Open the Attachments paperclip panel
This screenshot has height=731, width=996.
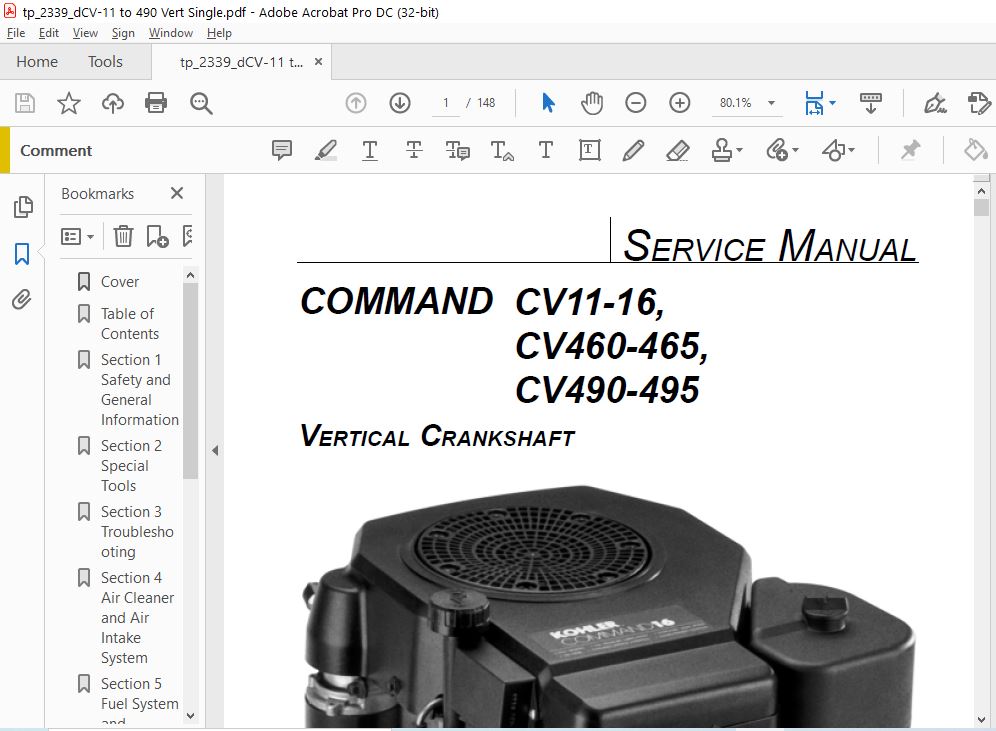click(22, 300)
